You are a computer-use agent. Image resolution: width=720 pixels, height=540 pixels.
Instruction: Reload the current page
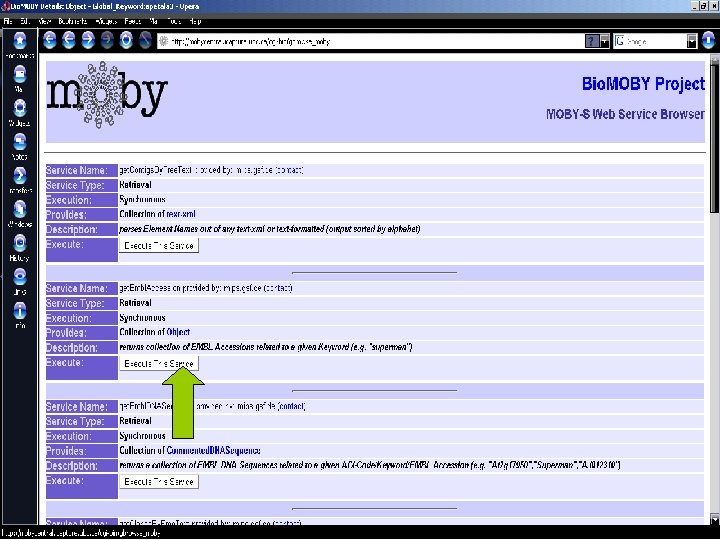coord(126,41)
